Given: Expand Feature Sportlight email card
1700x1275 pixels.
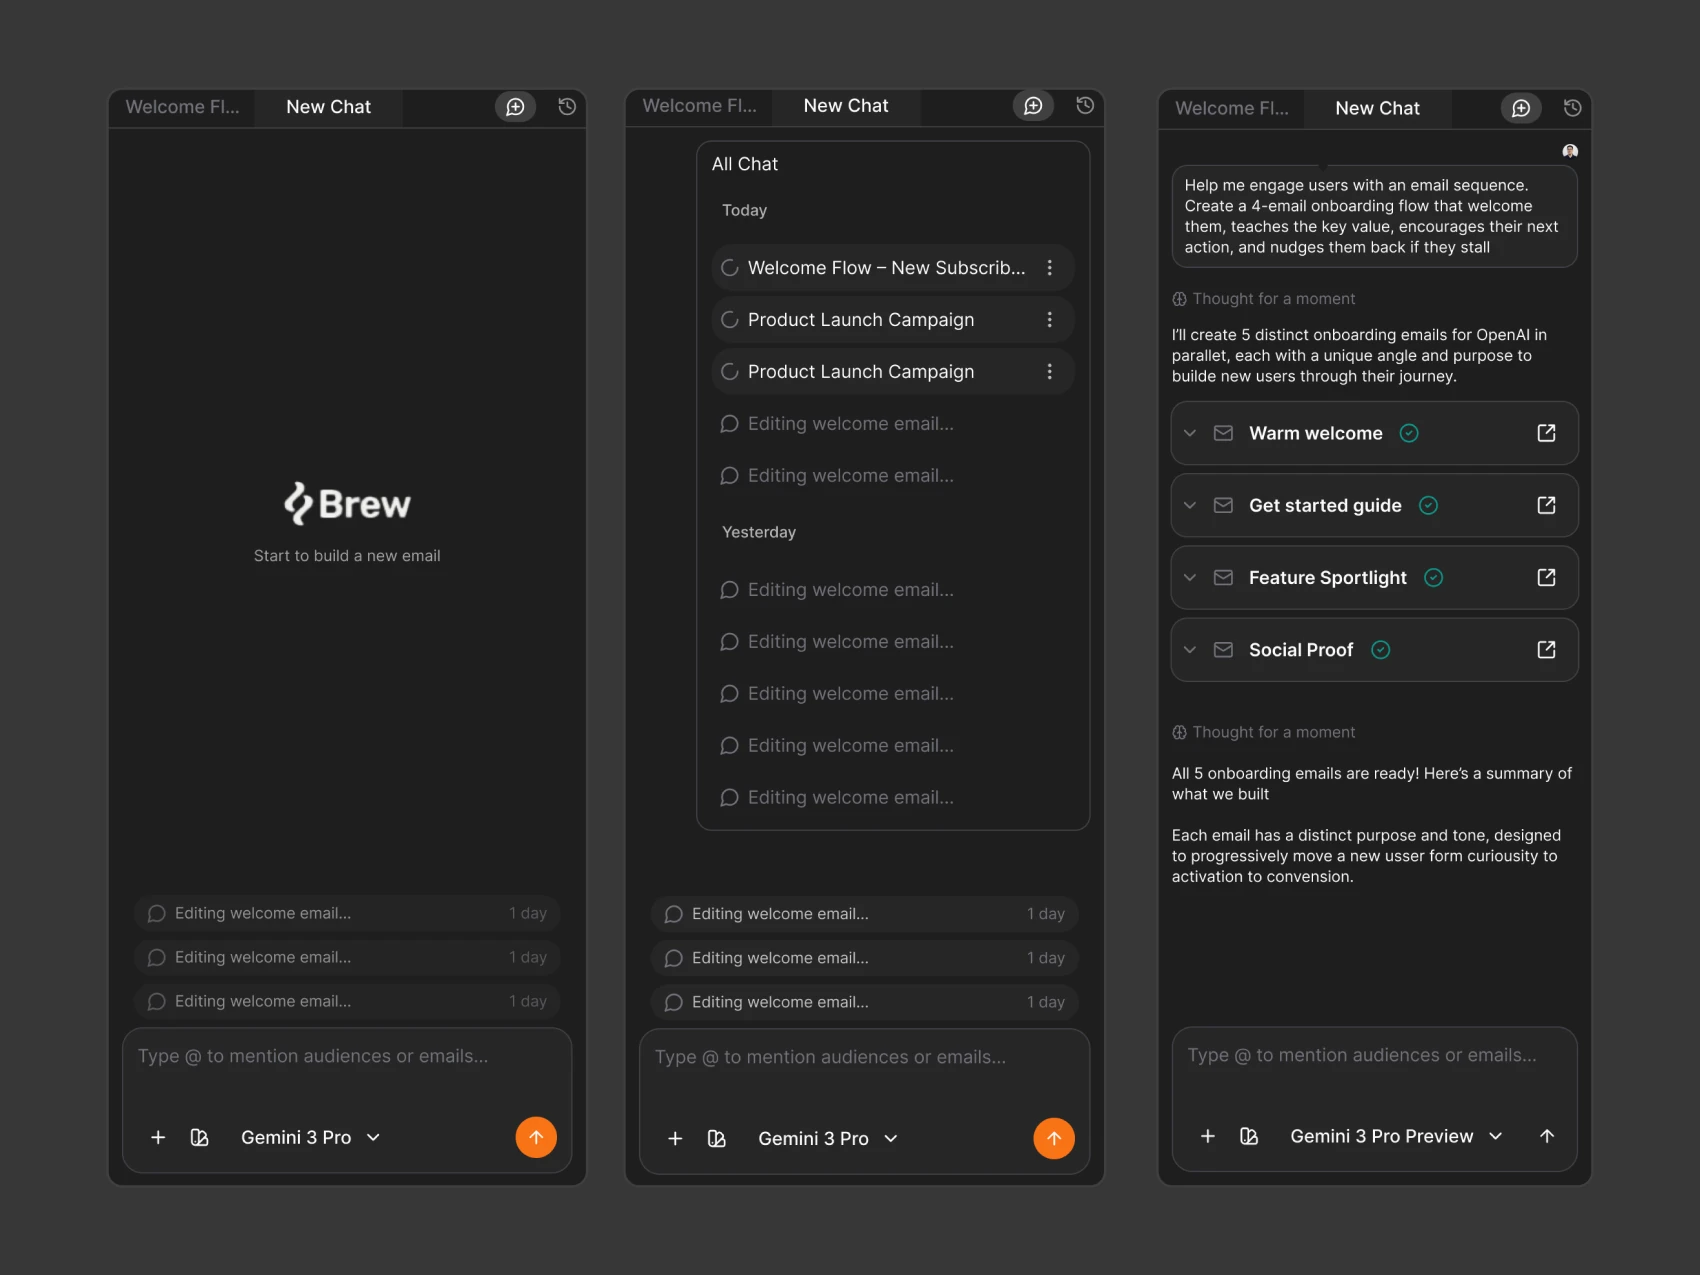Looking at the screenshot, I should (1190, 577).
